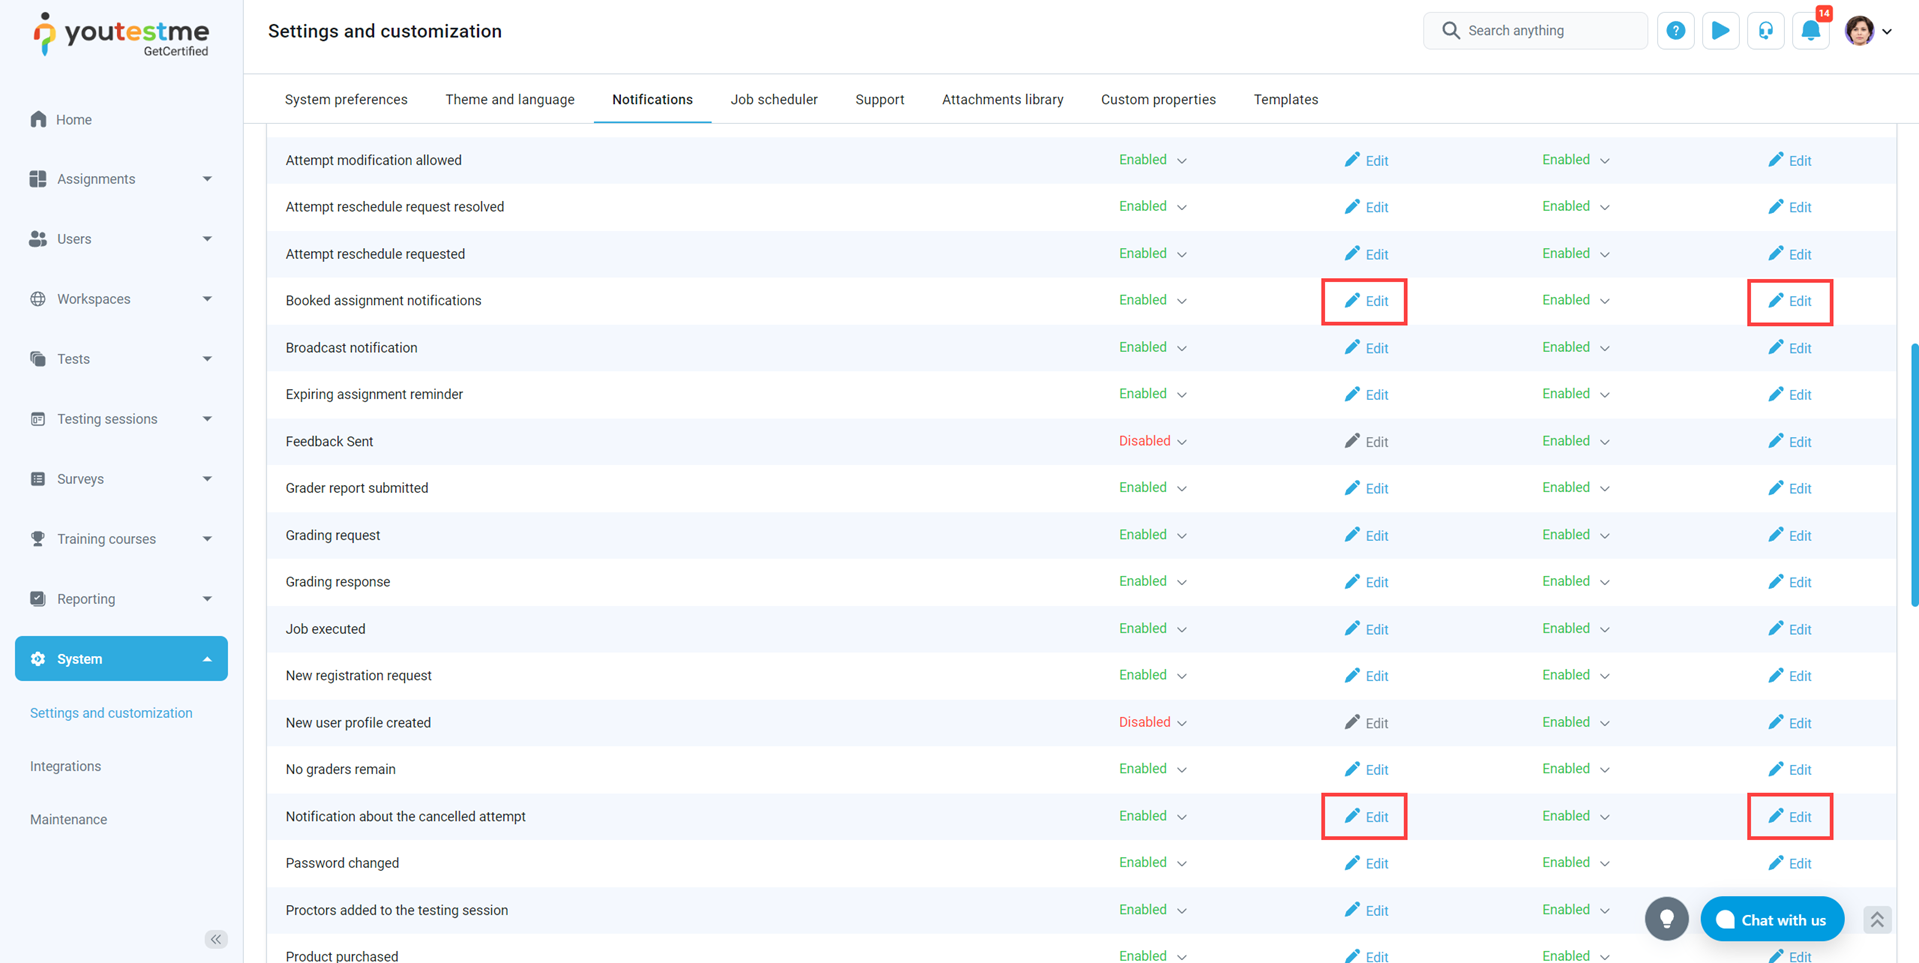Screen dimensions: 1919x963
Task: Click the scroll-to-top arrow icon
Action: [x=1876, y=920]
